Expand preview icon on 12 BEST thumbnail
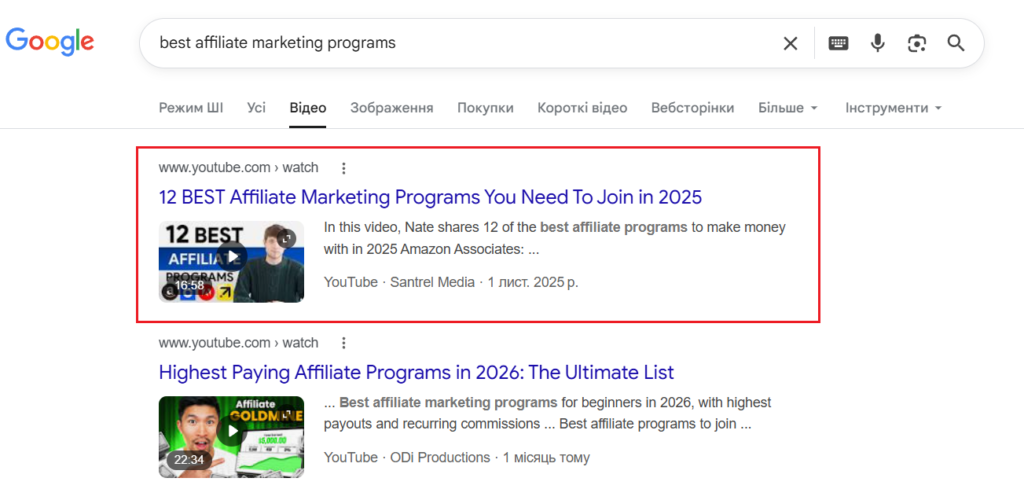Viewport: 1024px width, 489px height. click(x=287, y=238)
